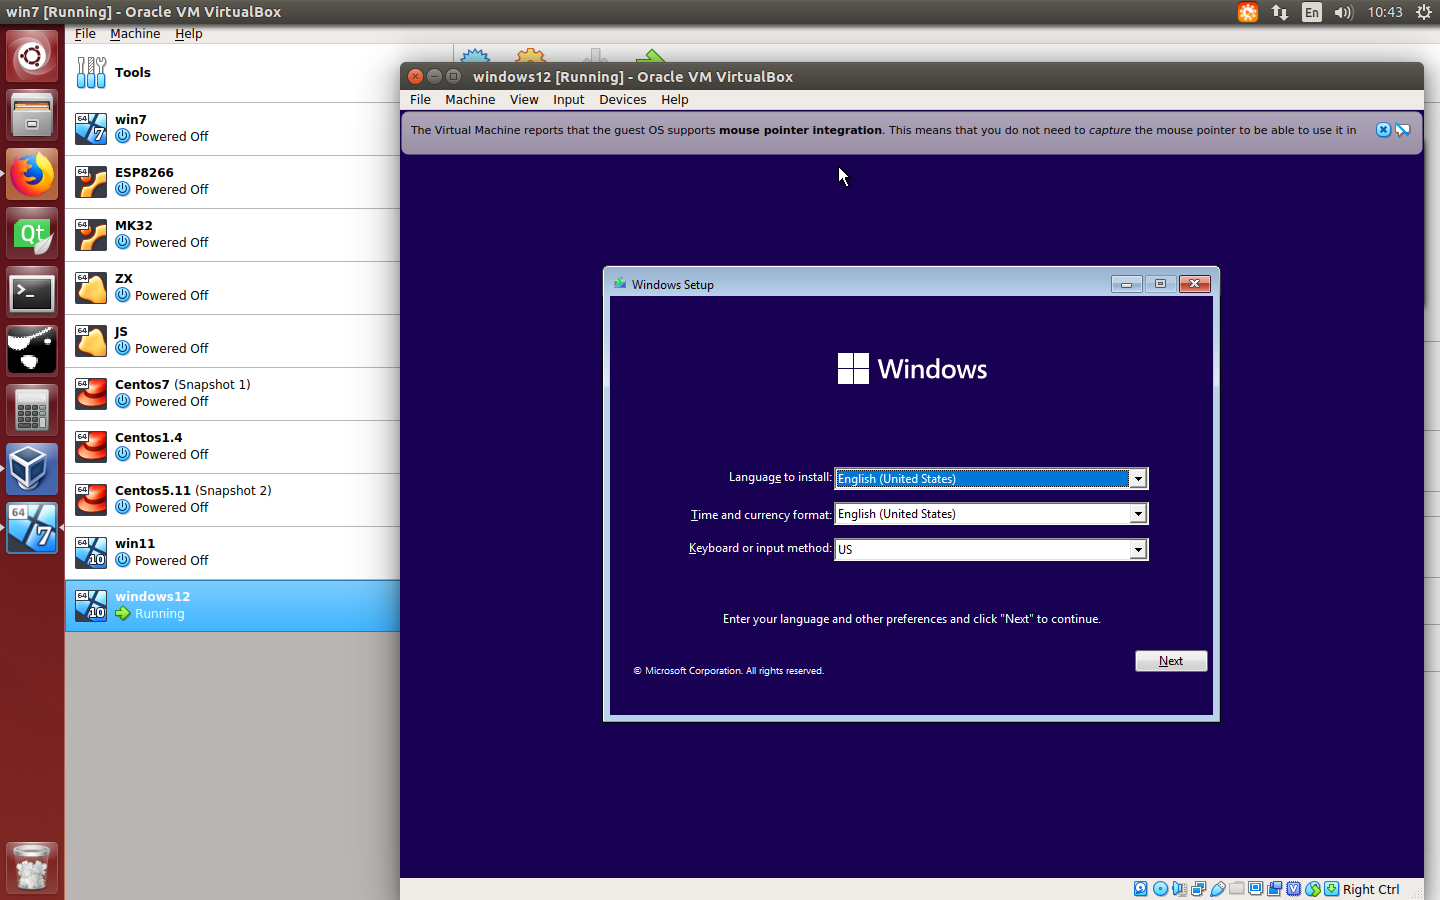Screen dimensions: 1440x900
Task: Open the USB devices status icon
Action: (1218, 888)
